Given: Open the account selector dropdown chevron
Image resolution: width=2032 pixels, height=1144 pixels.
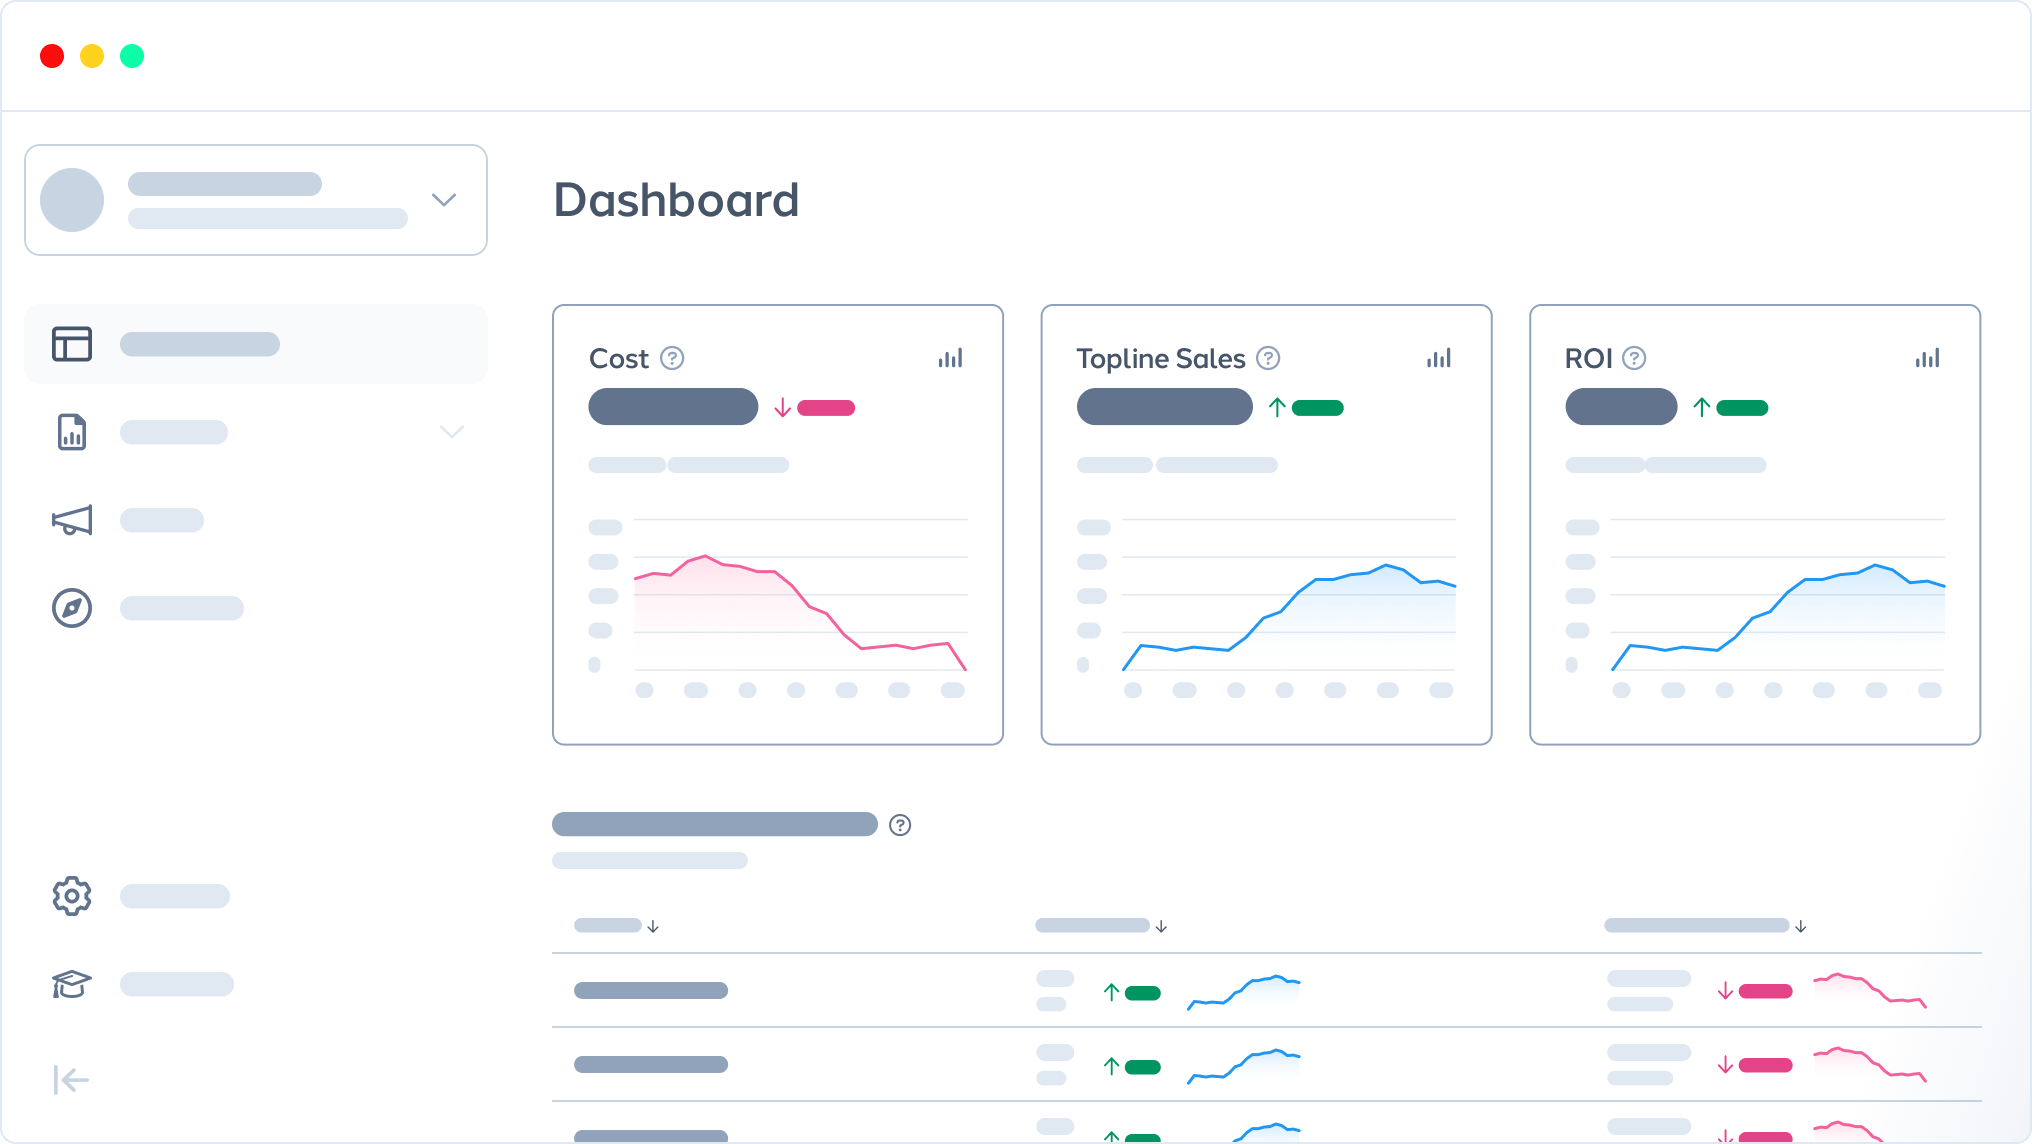Looking at the screenshot, I should (444, 200).
